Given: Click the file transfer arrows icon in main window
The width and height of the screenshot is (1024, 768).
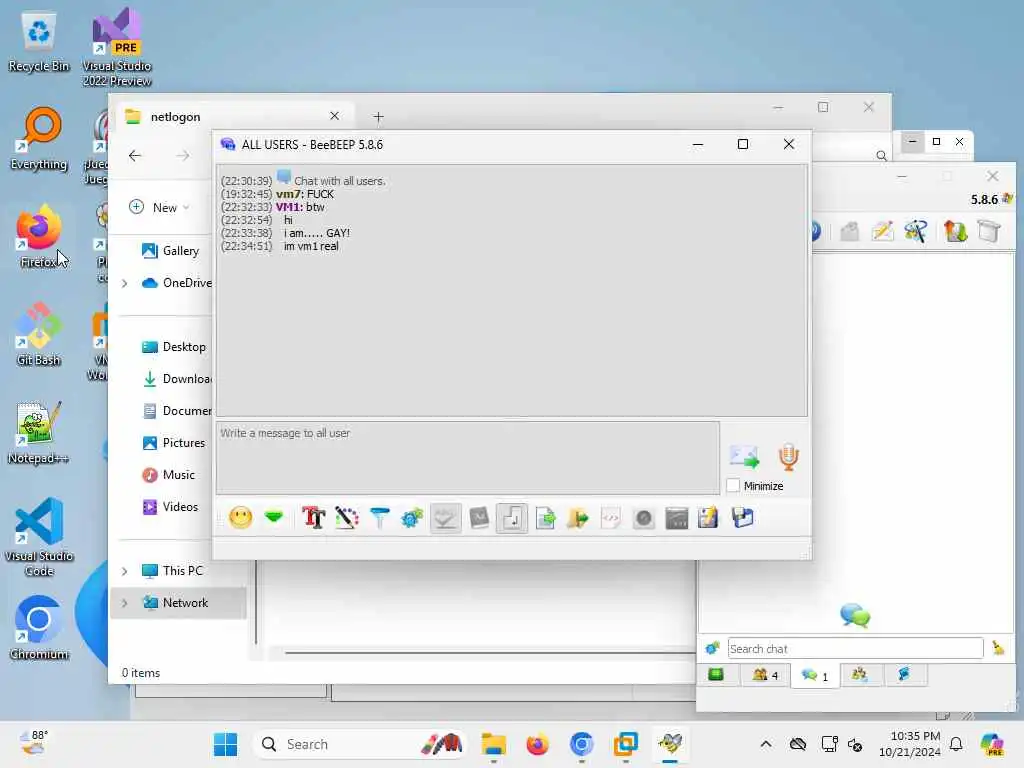Looking at the screenshot, I should (x=955, y=231).
